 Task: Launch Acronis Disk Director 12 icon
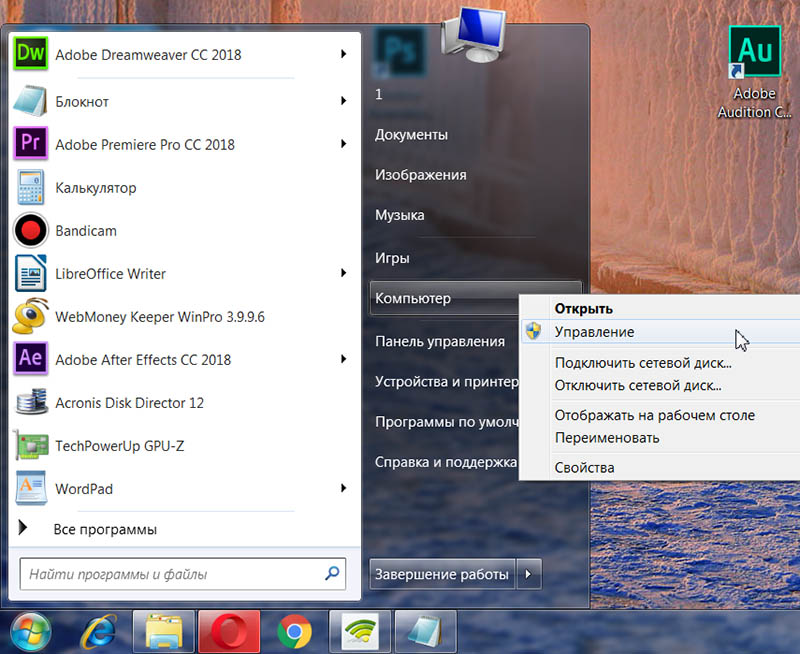pos(31,402)
